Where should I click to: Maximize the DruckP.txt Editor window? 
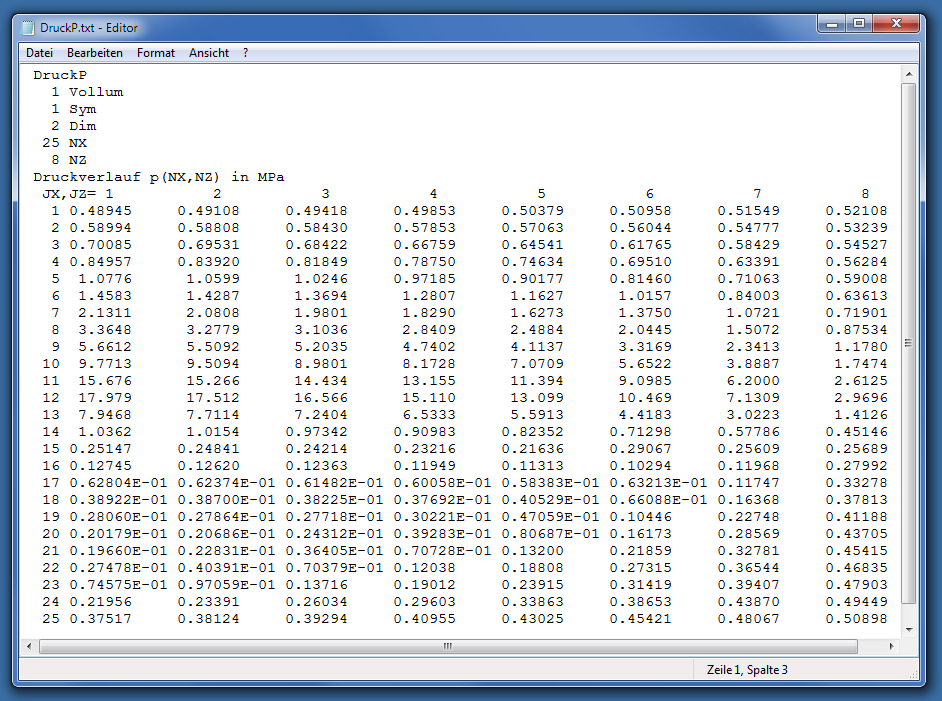click(x=859, y=24)
